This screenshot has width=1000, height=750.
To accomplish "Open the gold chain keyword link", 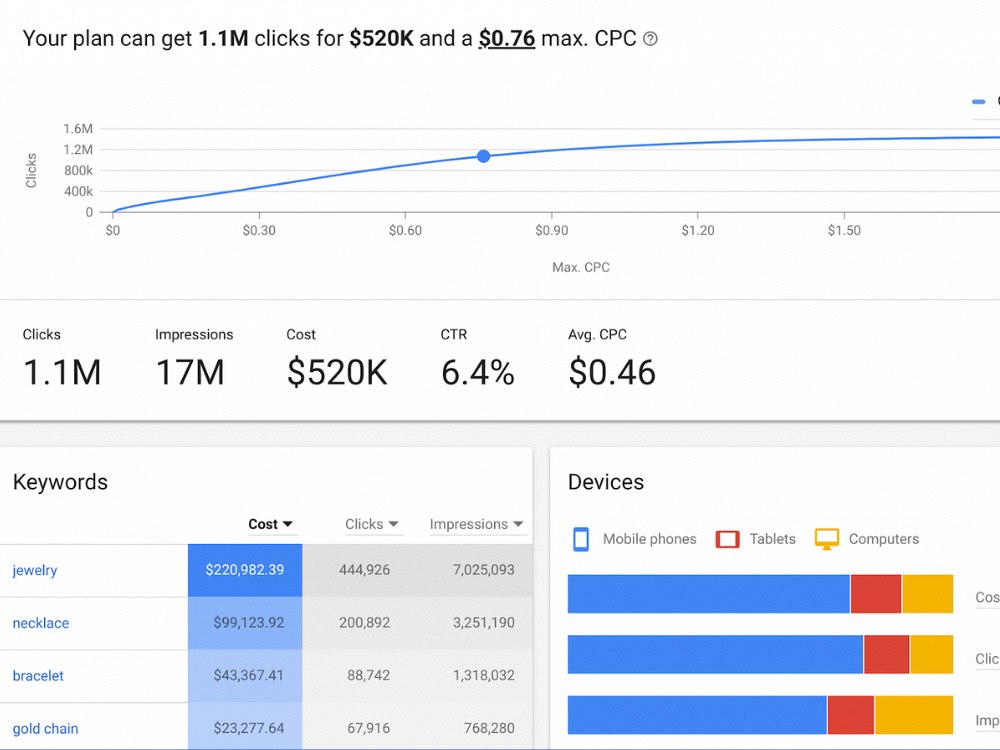I will pos(45,728).
